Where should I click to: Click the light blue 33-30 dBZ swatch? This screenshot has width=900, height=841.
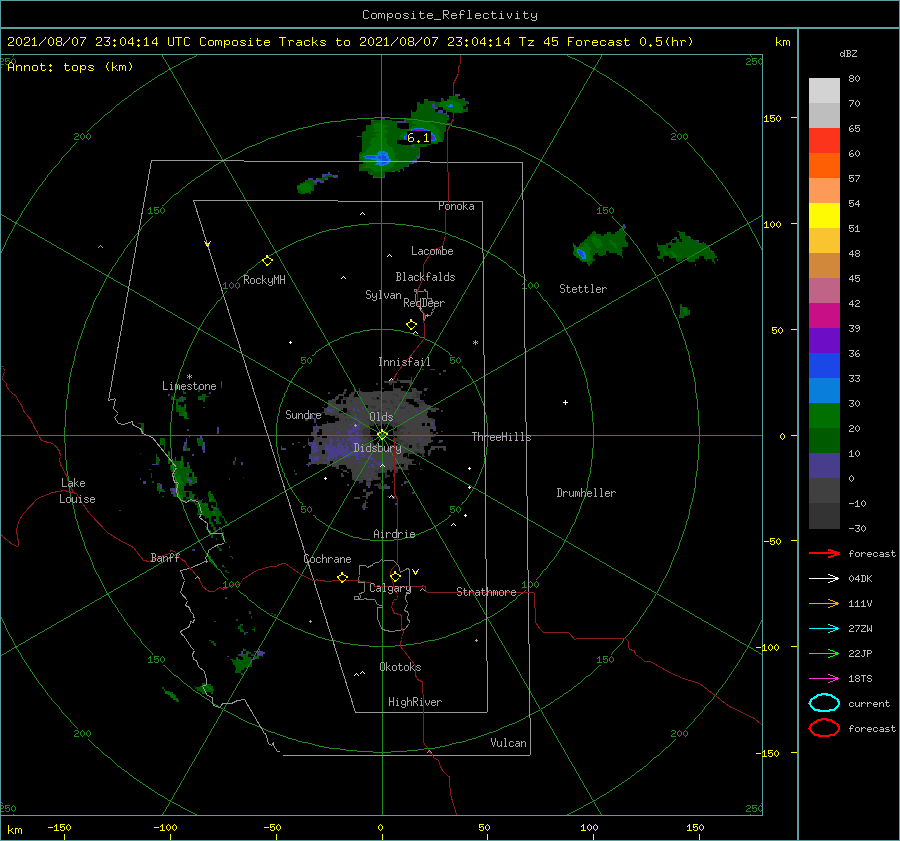click(x=824, y=391)
